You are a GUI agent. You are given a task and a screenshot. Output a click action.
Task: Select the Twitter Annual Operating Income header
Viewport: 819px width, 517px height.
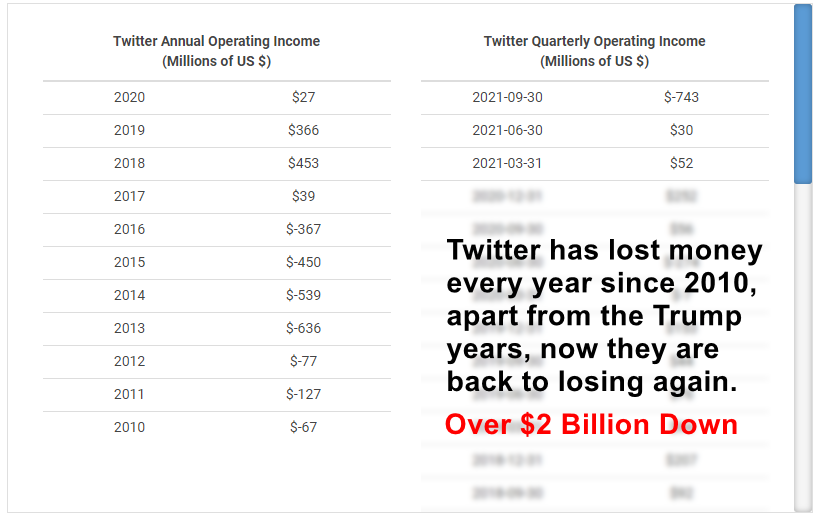(216, 51)
